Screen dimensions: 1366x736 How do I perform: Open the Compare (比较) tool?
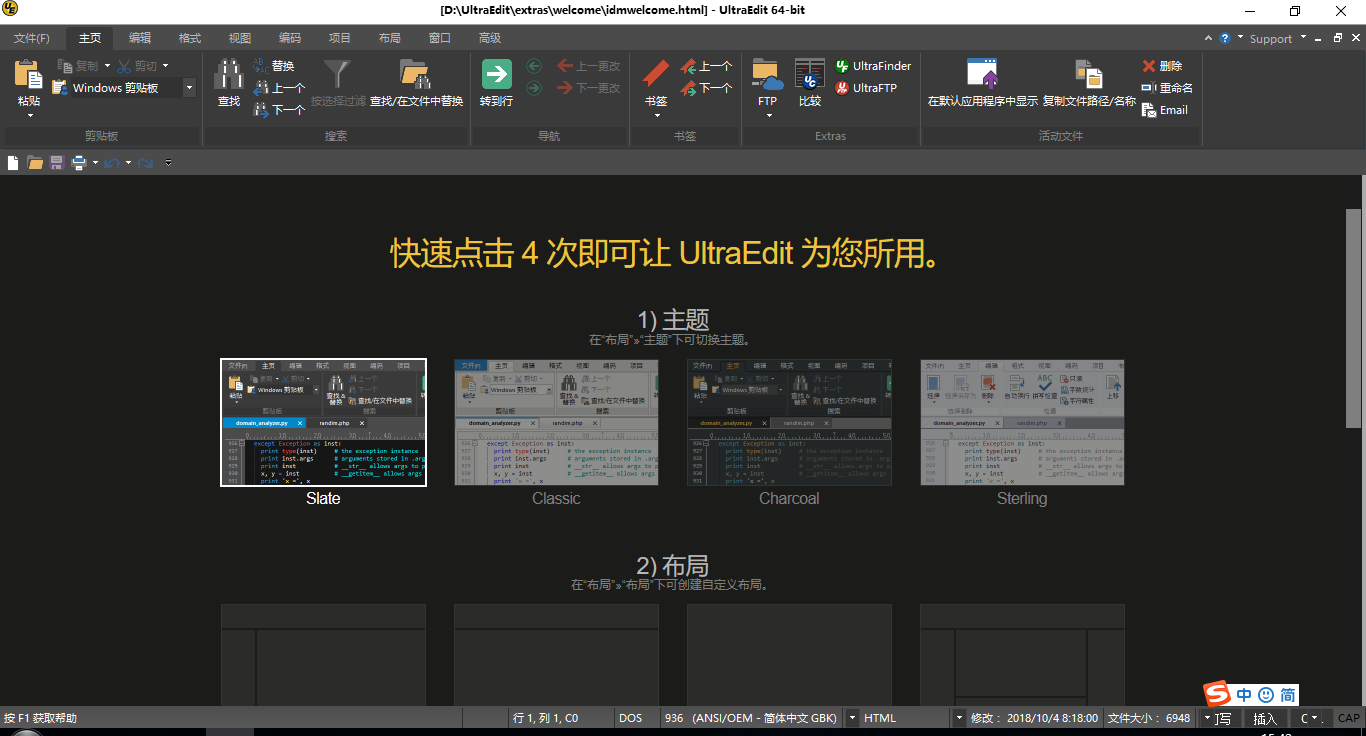pos(810,84)
